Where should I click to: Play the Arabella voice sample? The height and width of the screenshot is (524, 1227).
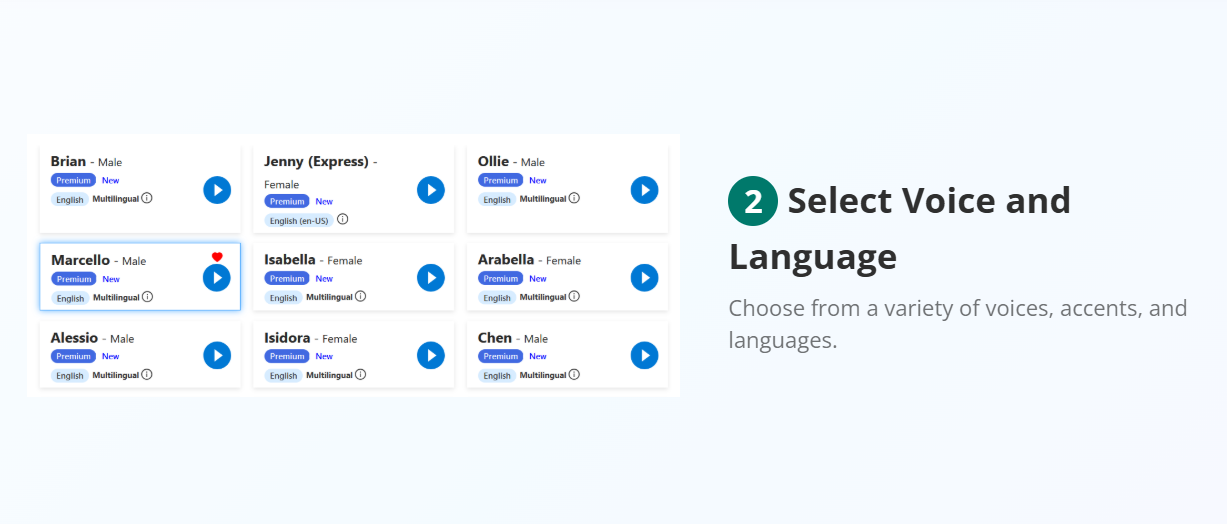point(644,277)
